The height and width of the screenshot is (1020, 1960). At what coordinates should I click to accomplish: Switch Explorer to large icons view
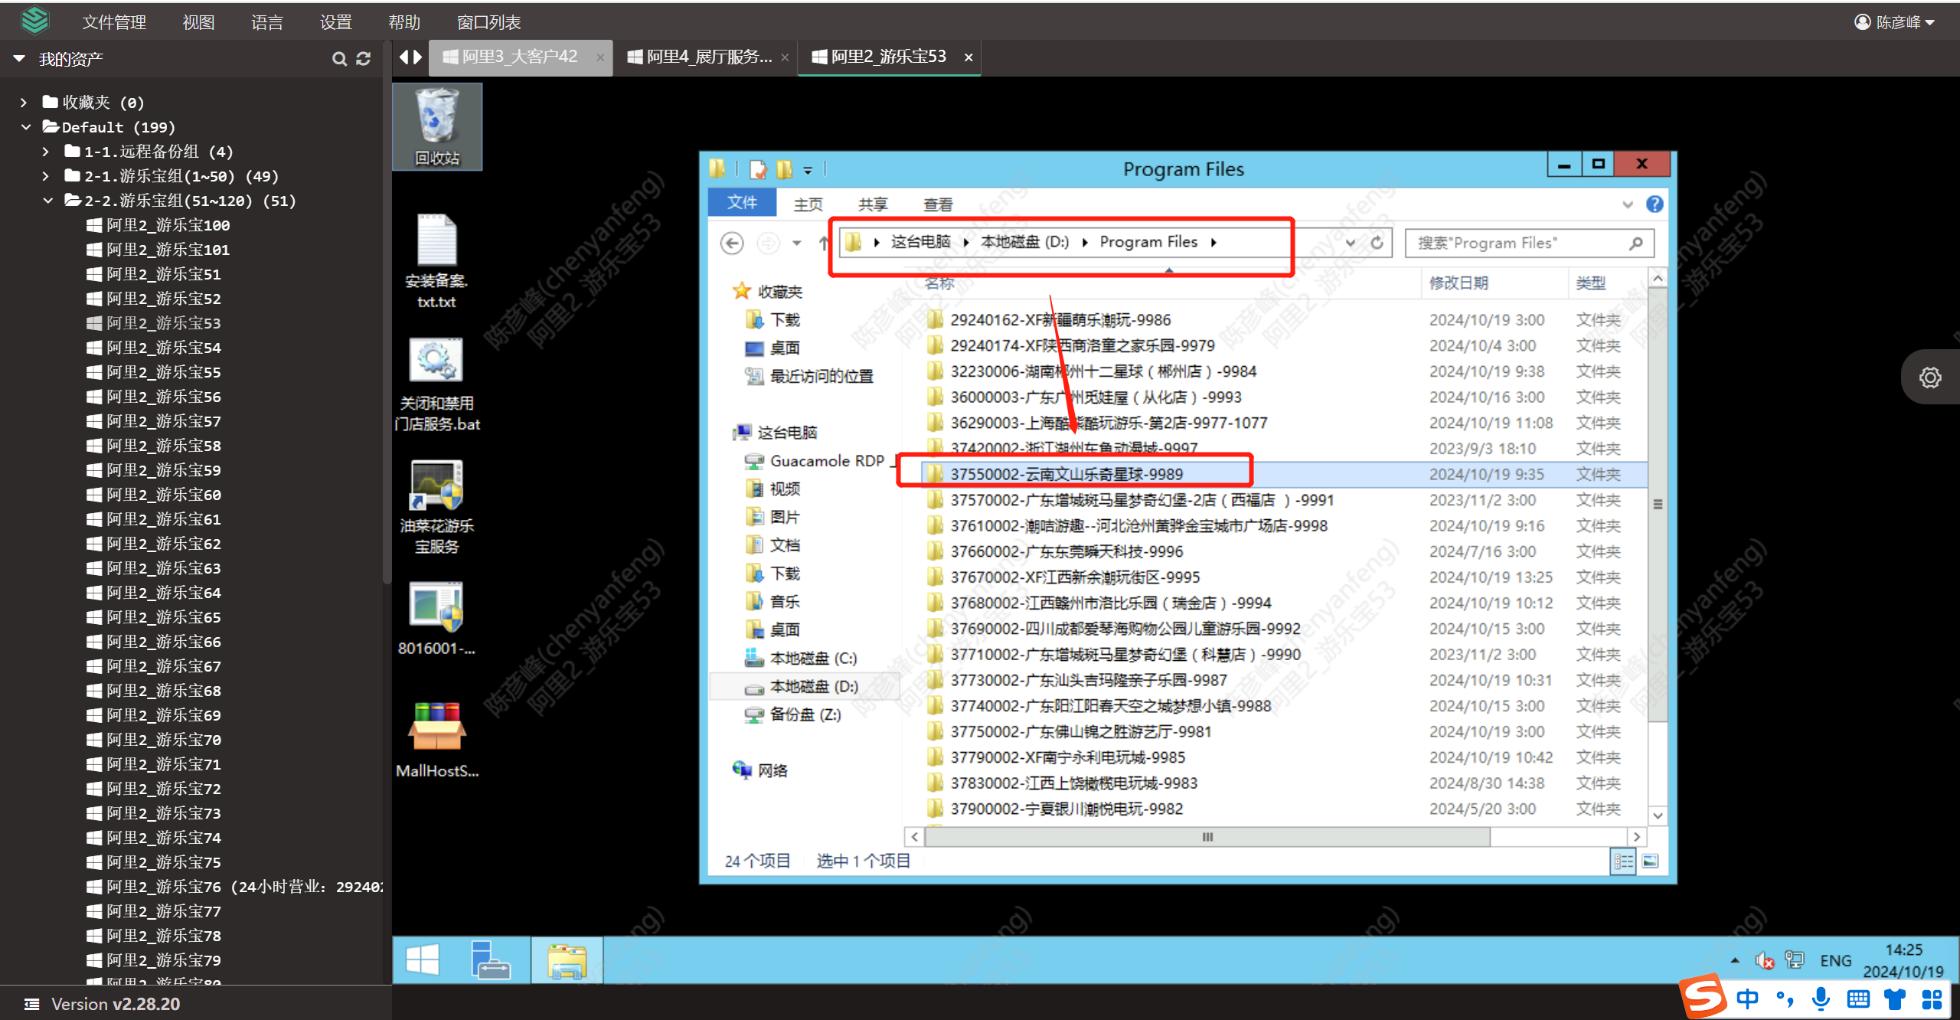tap(1650, 861)
